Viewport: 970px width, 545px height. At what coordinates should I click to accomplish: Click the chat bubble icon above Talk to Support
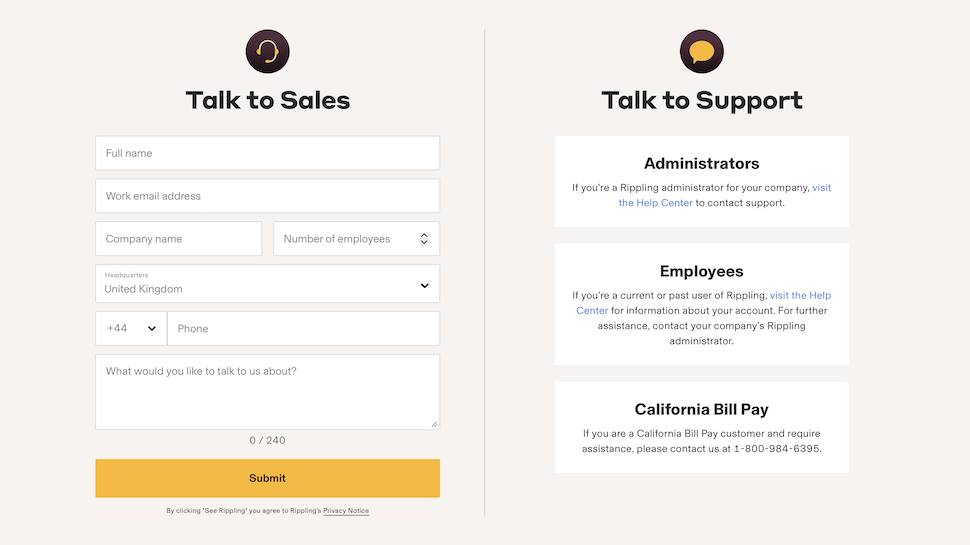click(x=702, y=51)
